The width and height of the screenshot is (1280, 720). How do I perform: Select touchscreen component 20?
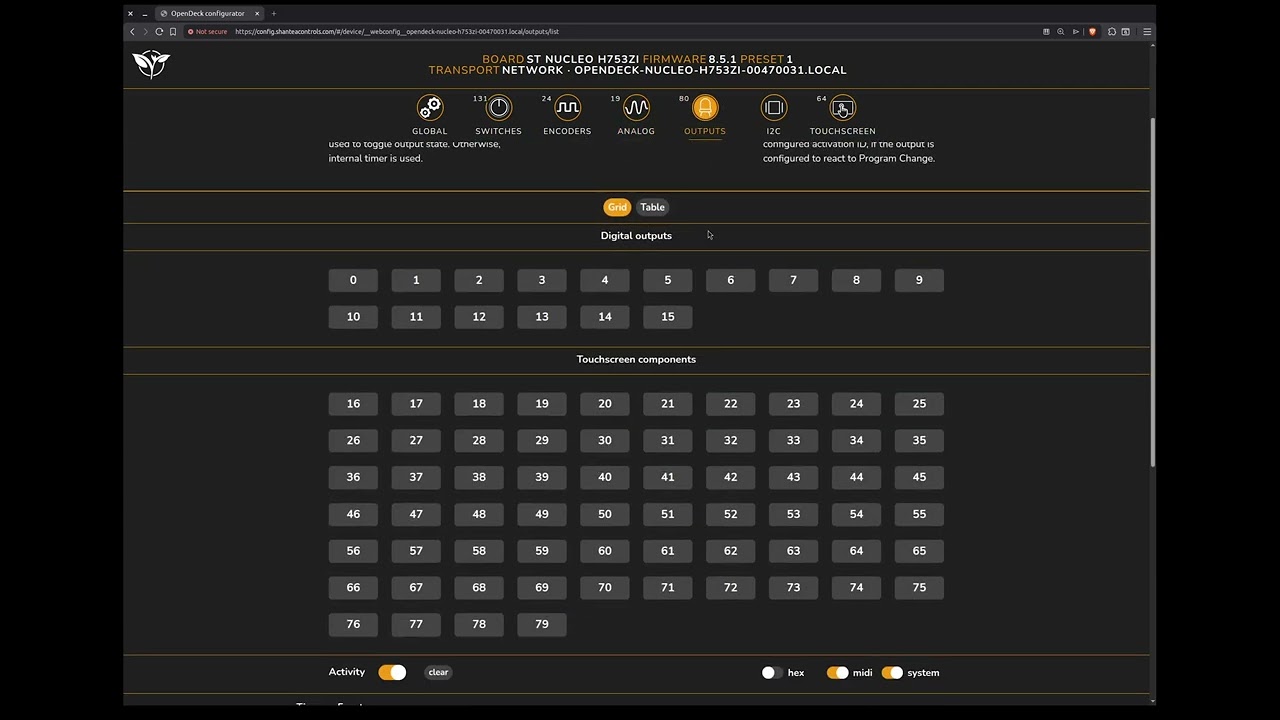pos(605,404)
